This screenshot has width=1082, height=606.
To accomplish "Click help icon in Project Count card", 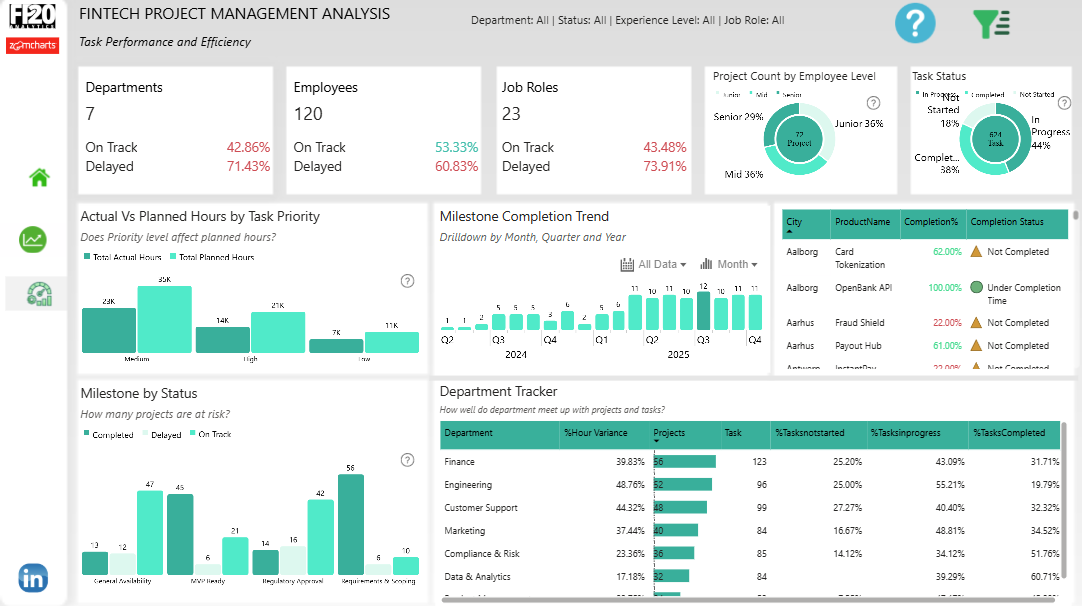I will [x=873, y=103].
